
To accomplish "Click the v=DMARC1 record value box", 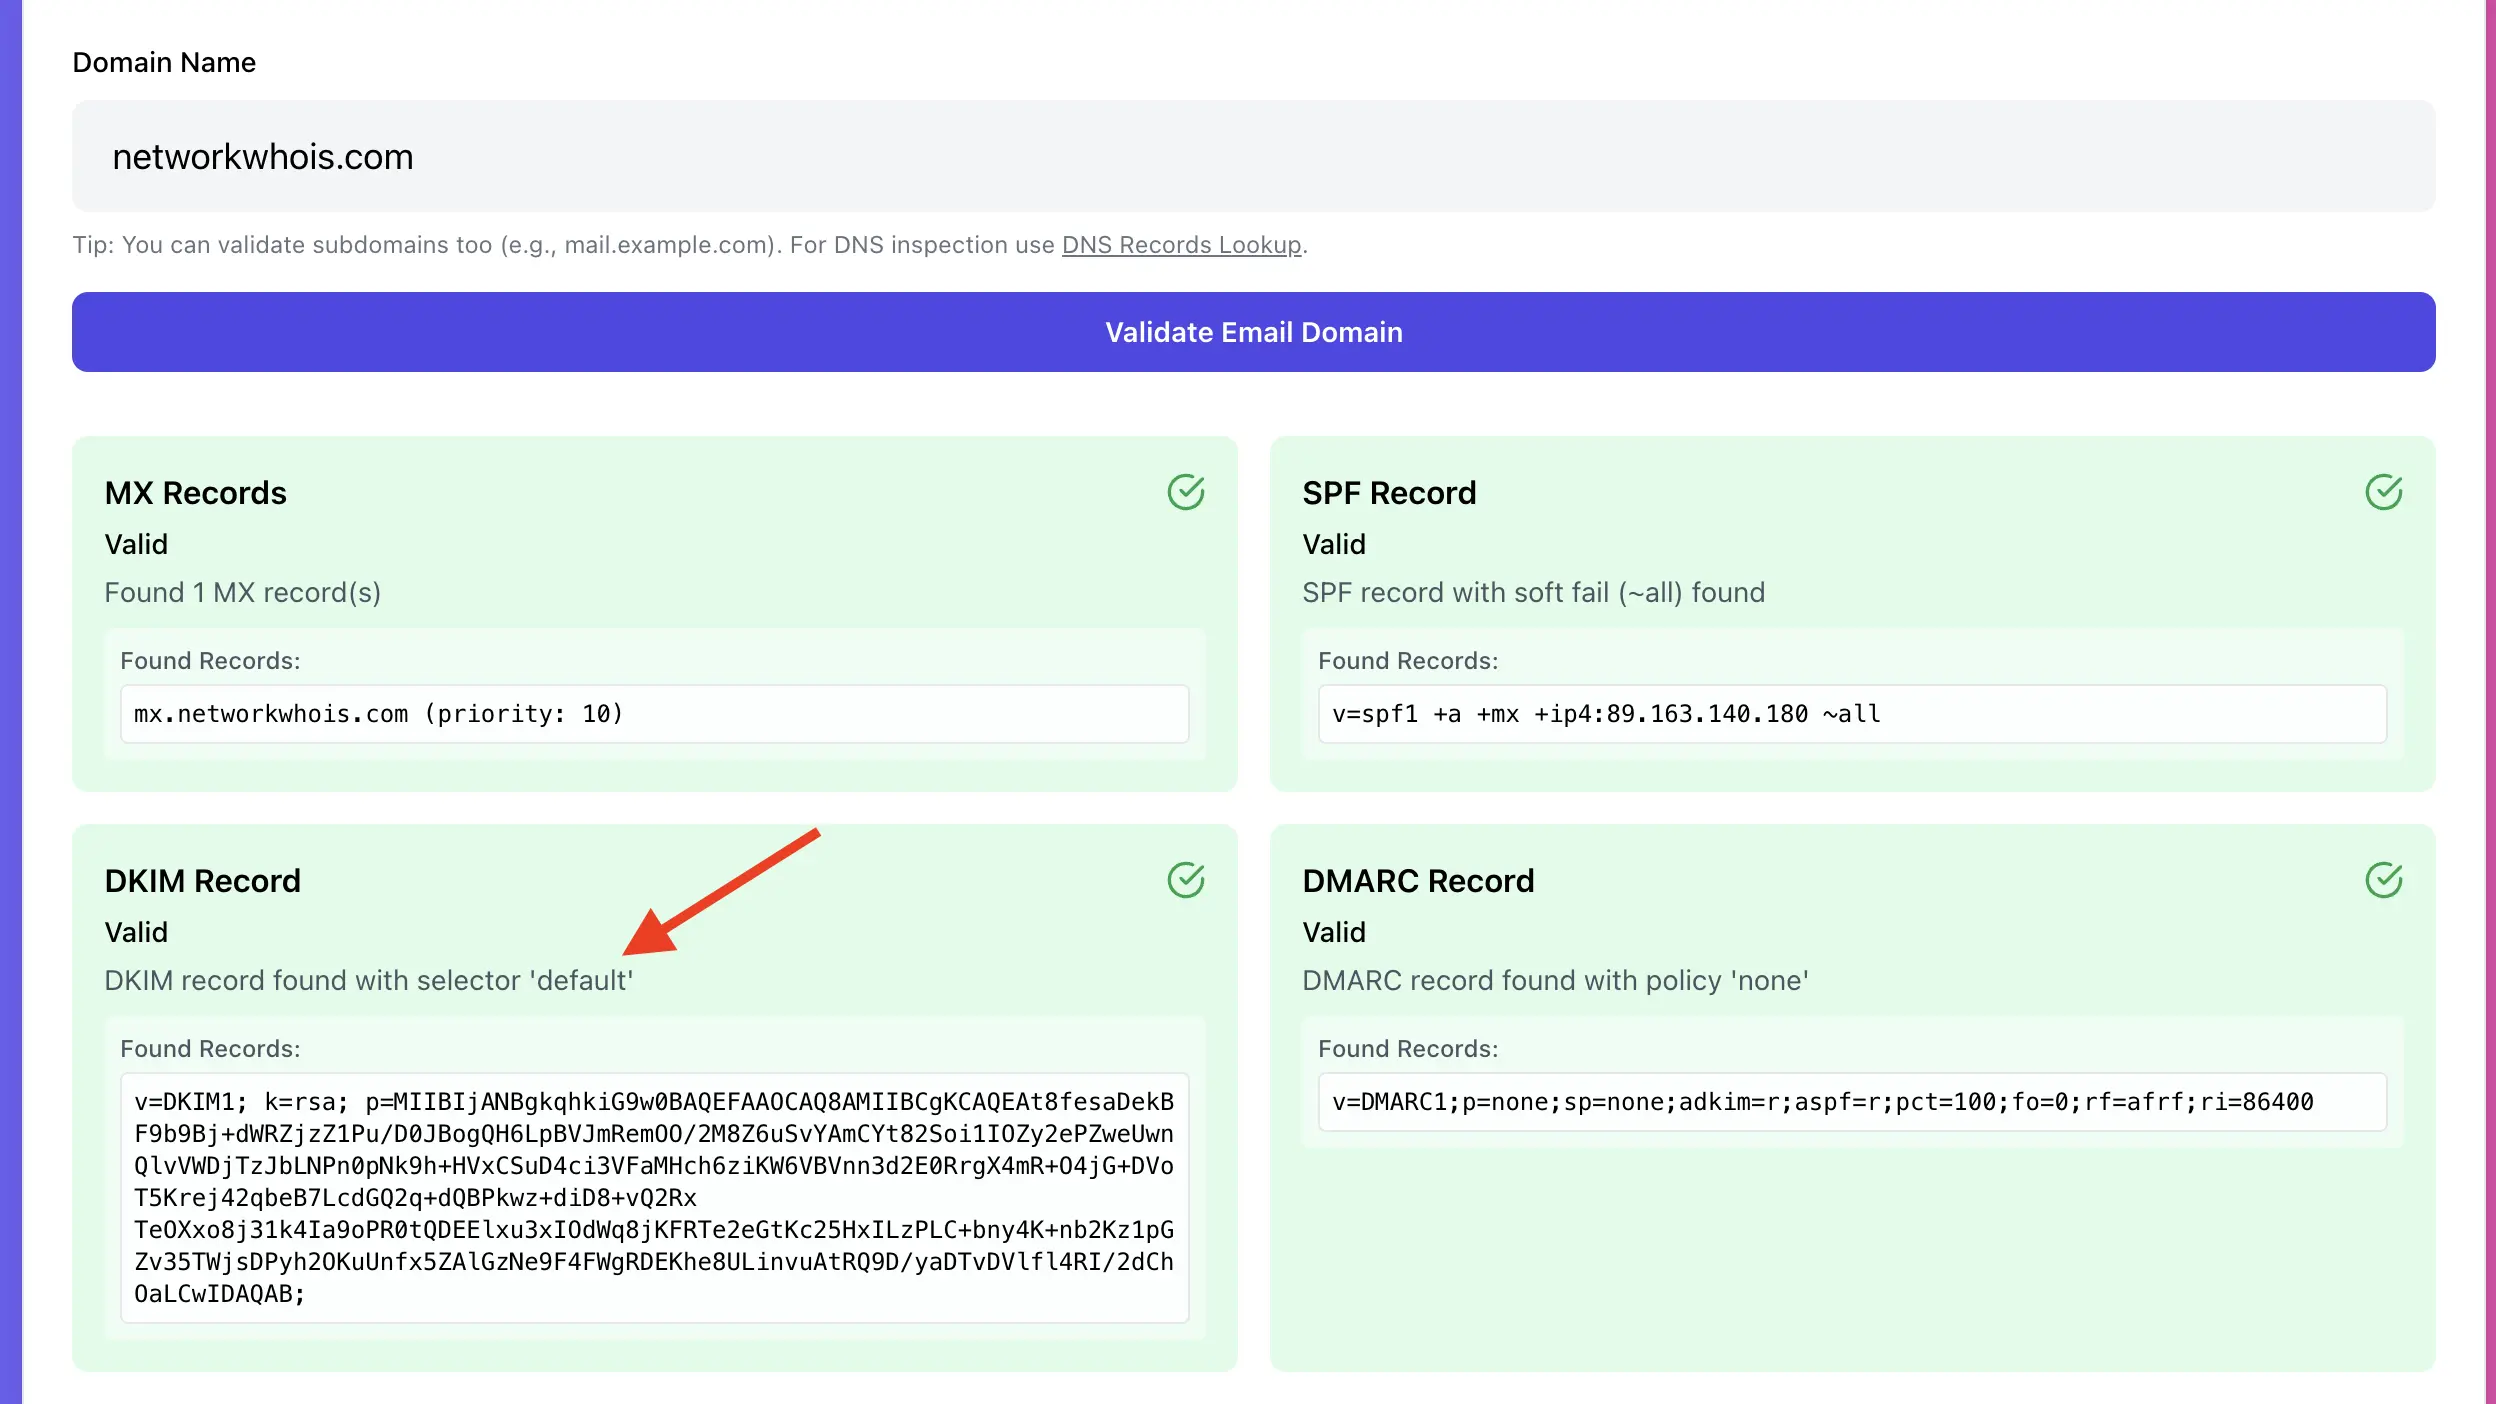I will (1851, 1102).
